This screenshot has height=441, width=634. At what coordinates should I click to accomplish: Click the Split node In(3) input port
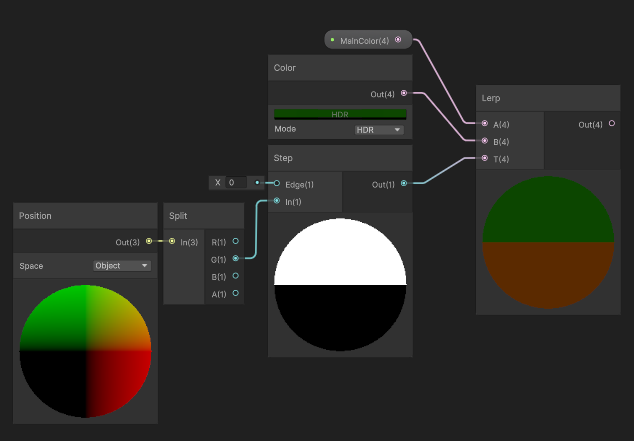tap(172, 241)
